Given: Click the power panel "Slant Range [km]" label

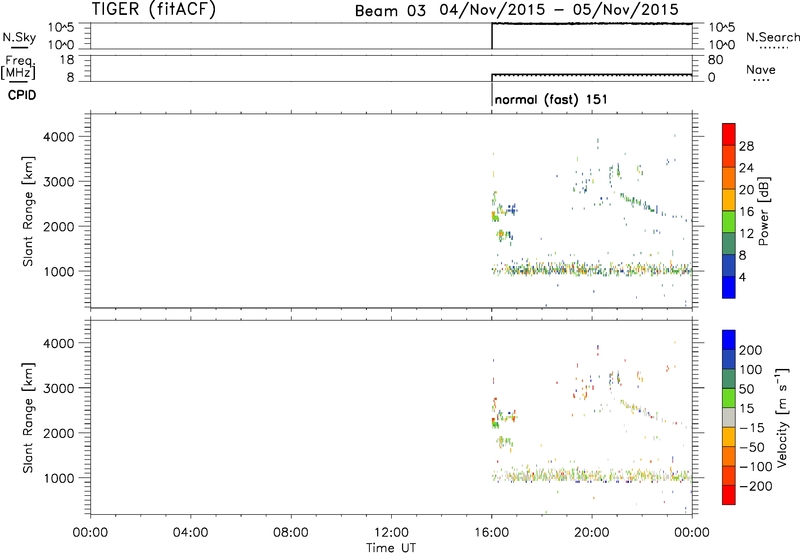Looking at the screenshot, I should click(x=28, y=211).
